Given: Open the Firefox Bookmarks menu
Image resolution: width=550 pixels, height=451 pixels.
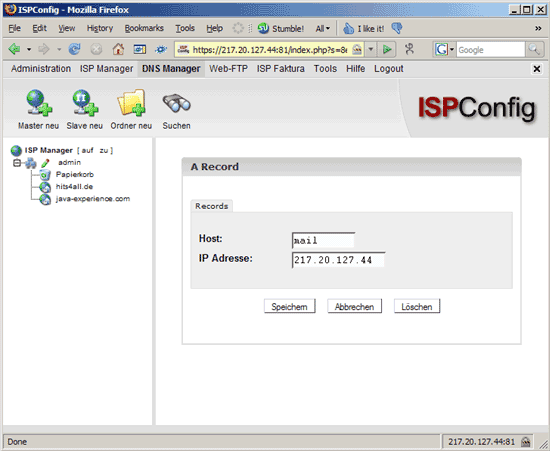Looking at the screenshot, I should click(x=144, y=28).
